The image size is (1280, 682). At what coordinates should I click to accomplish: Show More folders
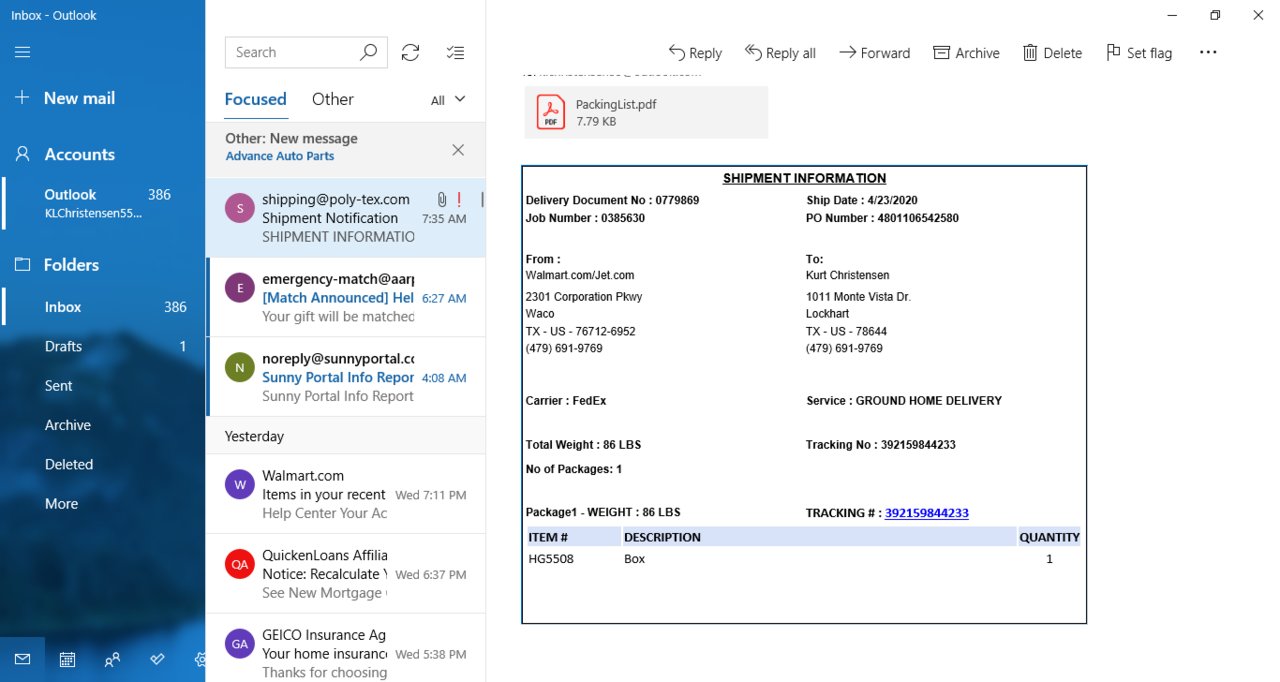pyautogui.click(x=104, y=503)
